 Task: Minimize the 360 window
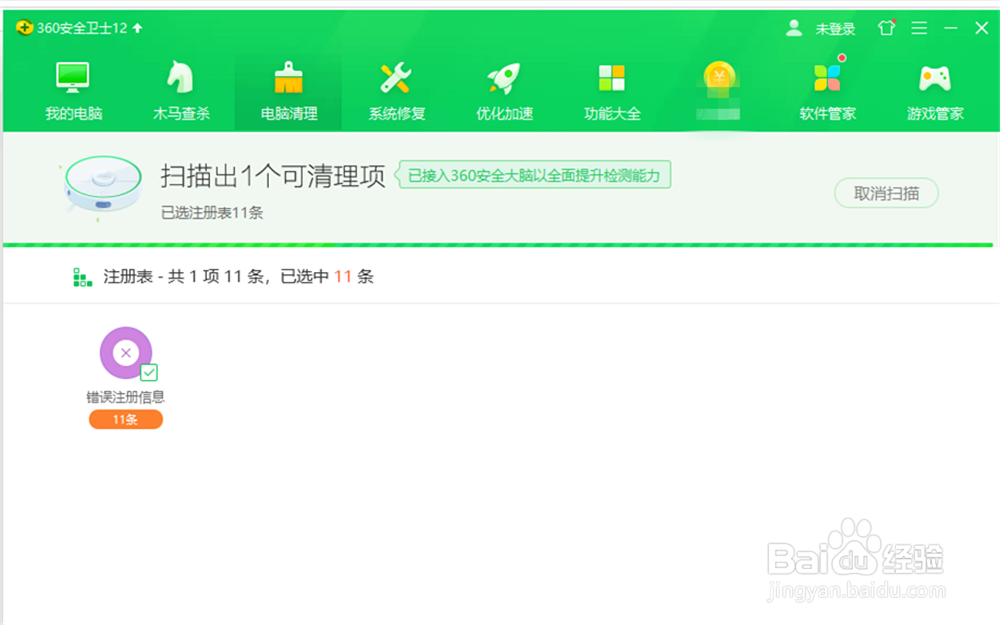[951, 28]
